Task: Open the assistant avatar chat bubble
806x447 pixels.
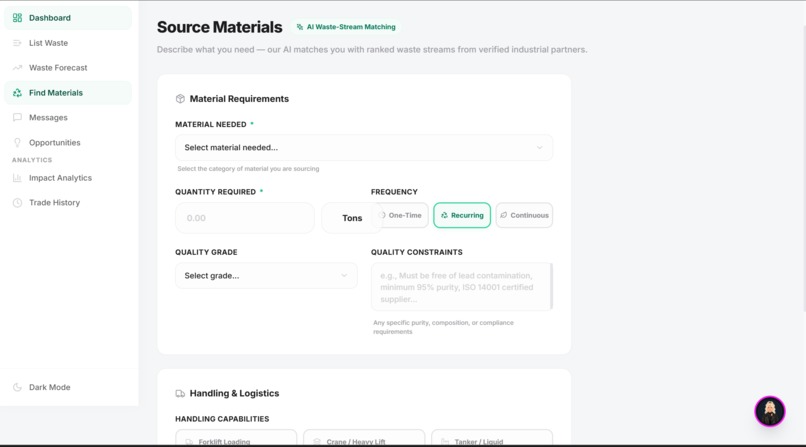Action: [x=770, y=411]
